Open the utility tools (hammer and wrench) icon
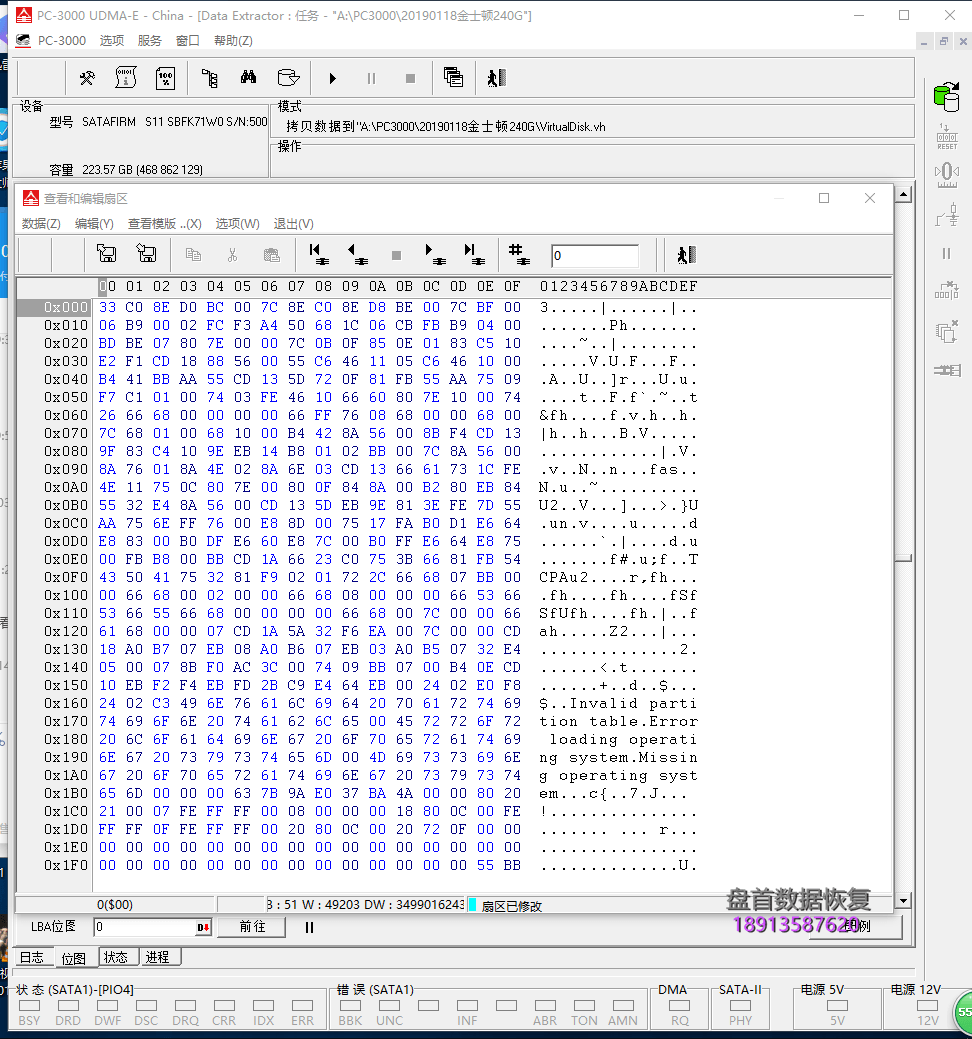The width and height of the screenshot is (972, 1039). point(87,78)
